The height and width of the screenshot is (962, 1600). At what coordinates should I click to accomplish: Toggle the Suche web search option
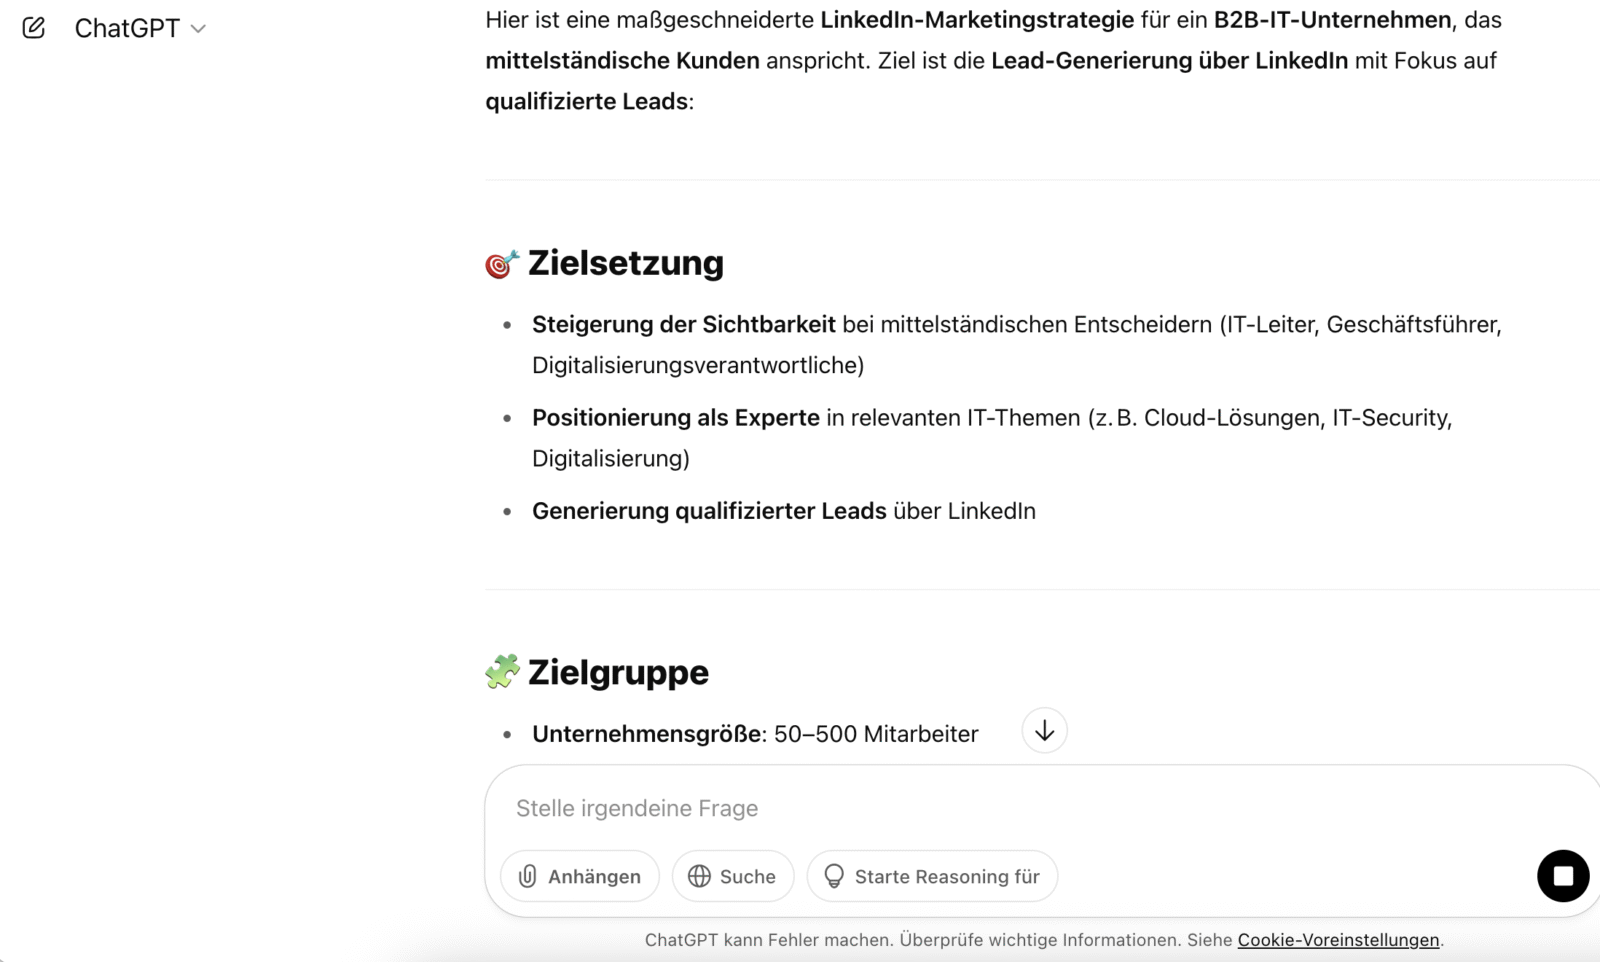click(733, 877)
